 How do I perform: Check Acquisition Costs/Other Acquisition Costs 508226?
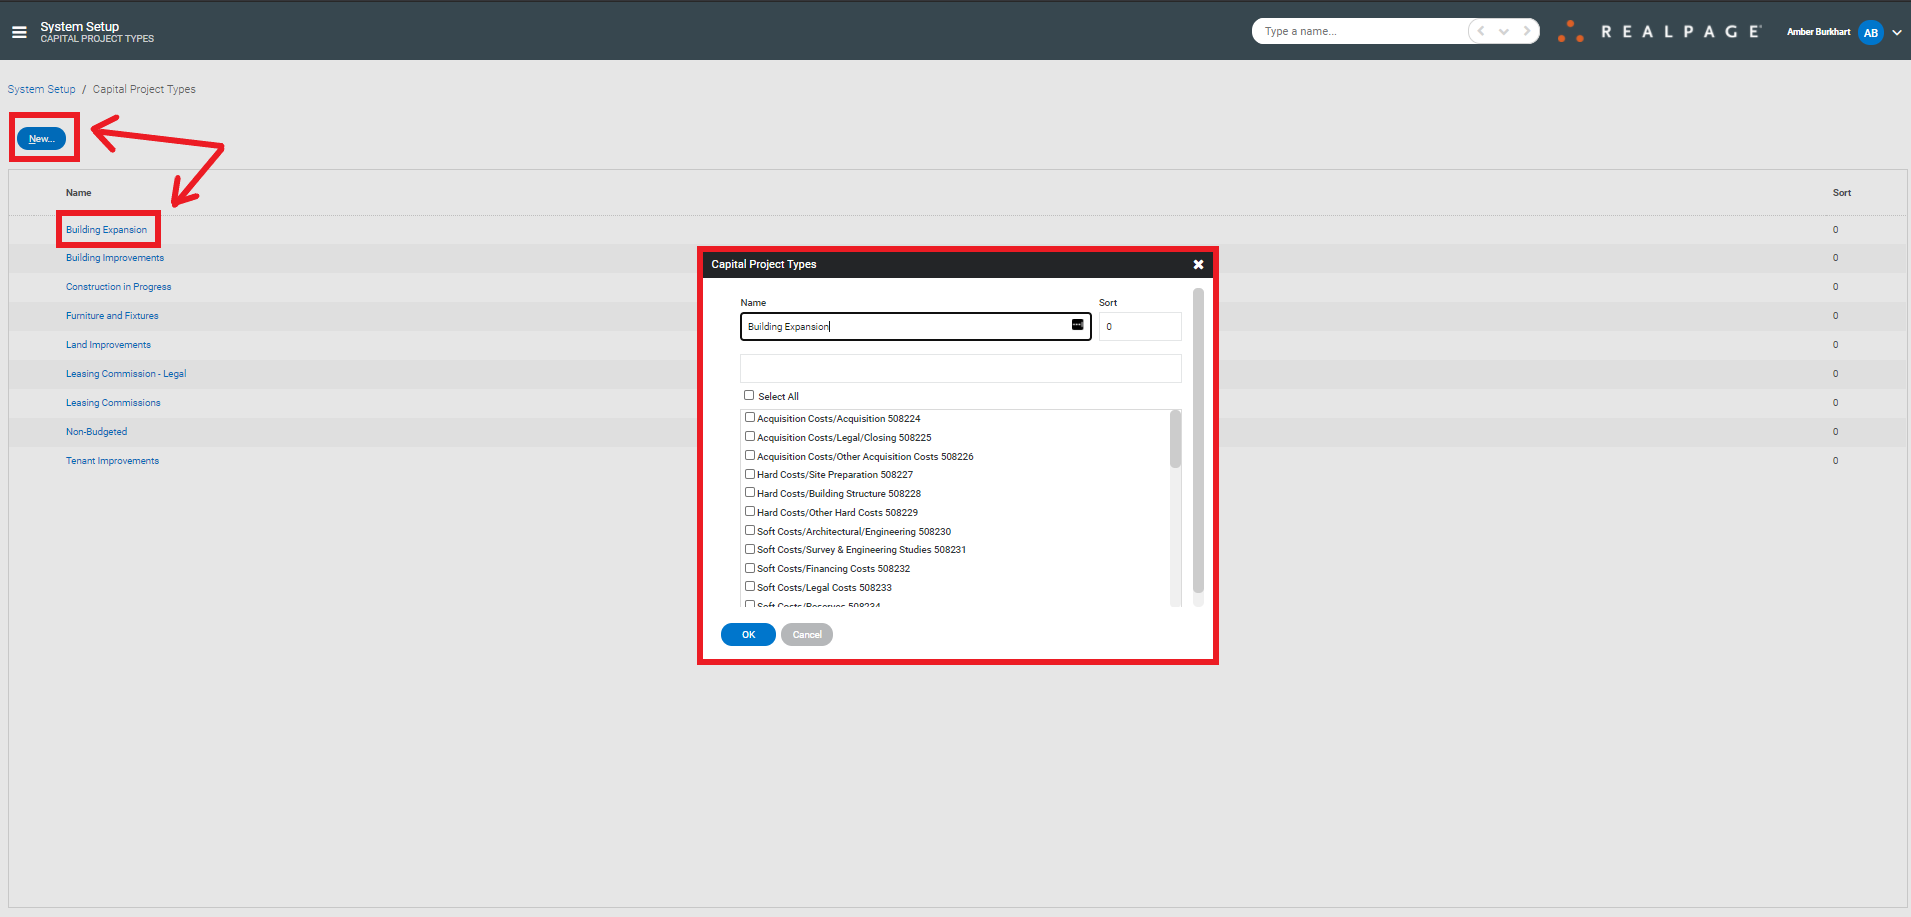750,455
